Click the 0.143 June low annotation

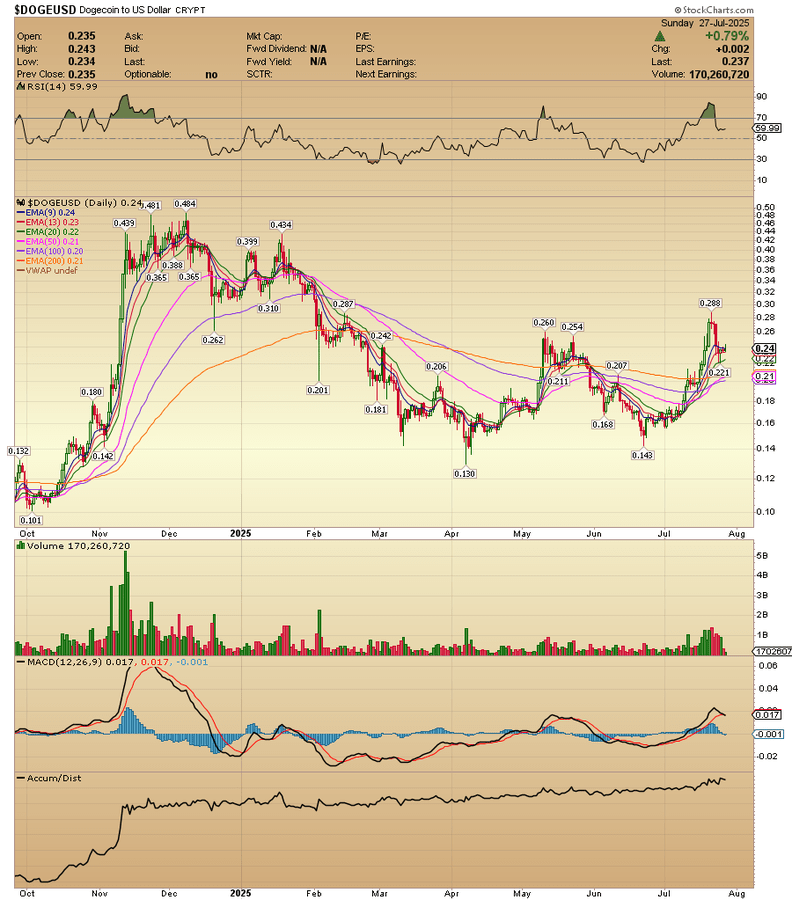pos(642,455)
